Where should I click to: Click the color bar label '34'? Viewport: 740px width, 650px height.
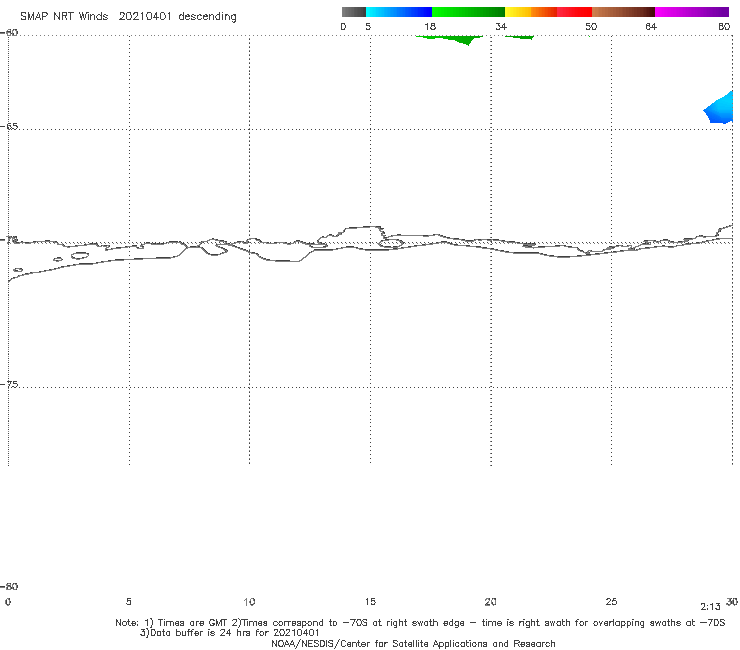[501, 26]
